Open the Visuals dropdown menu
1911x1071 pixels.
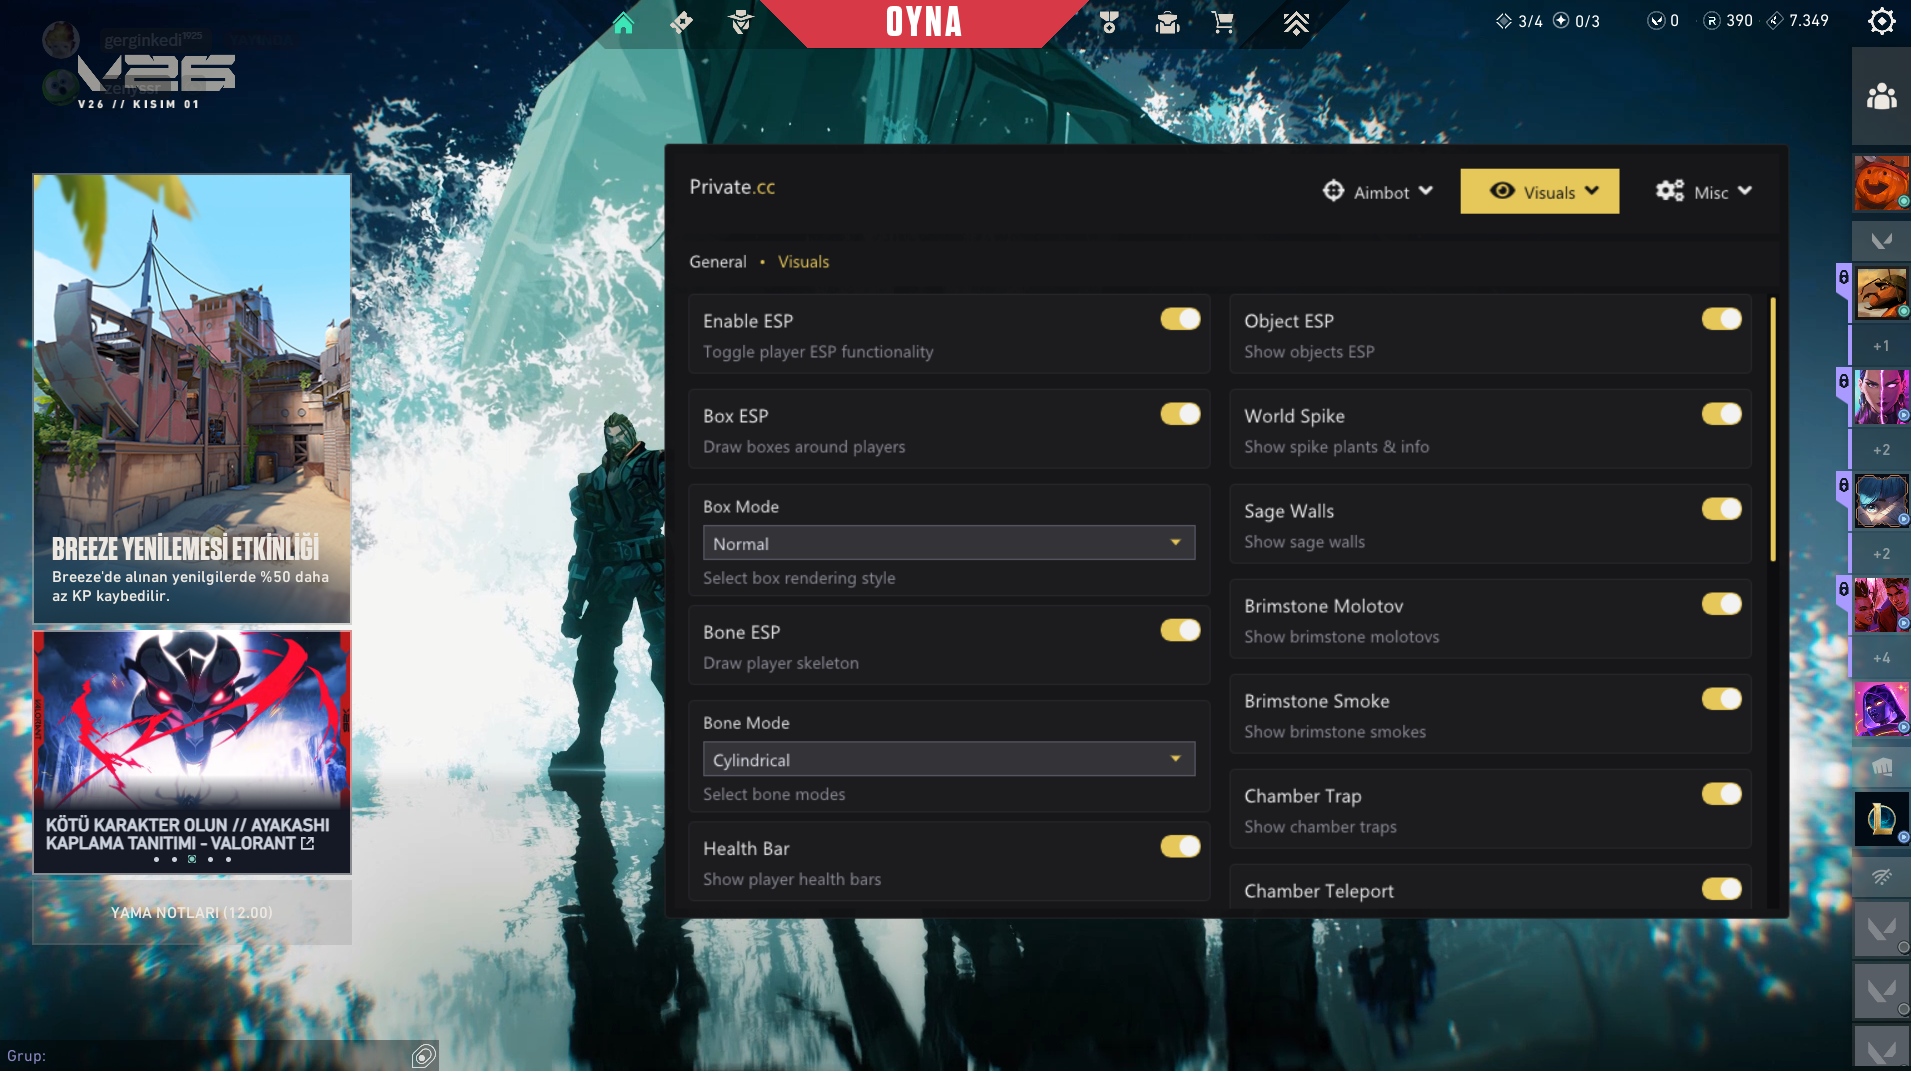tap(1540, 191)
